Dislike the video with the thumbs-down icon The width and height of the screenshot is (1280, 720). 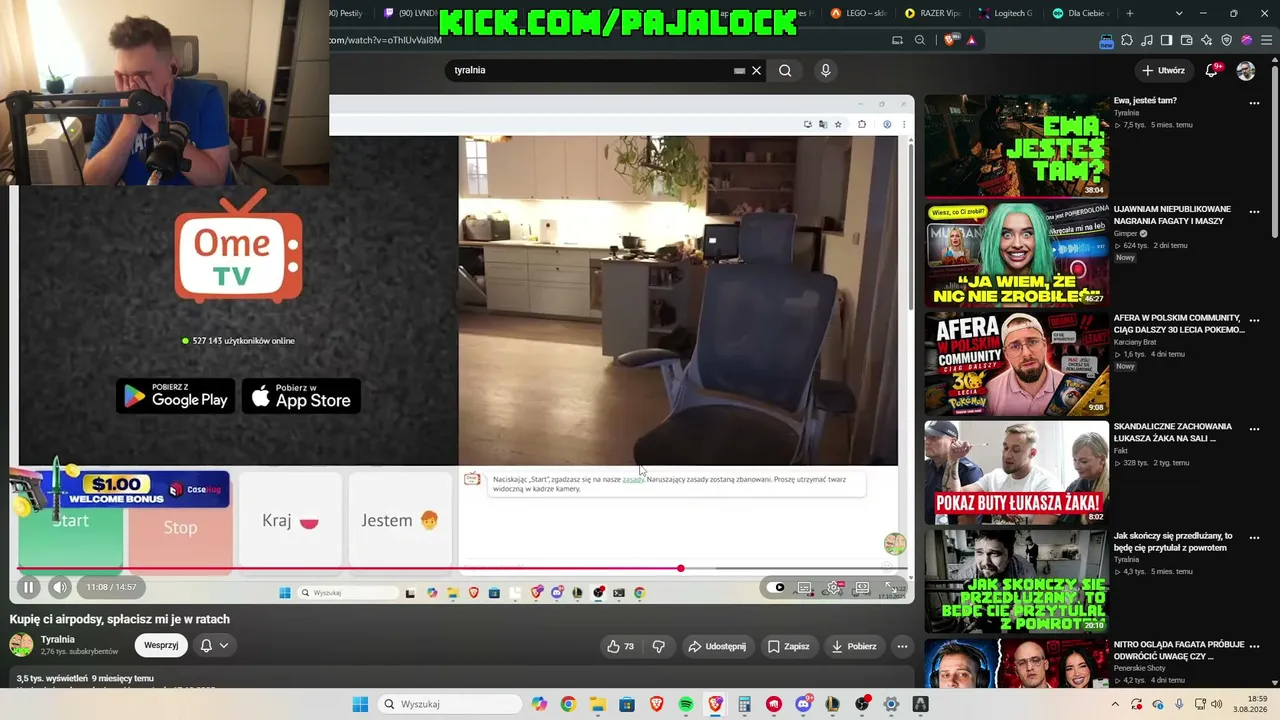(x=658, y=646)
